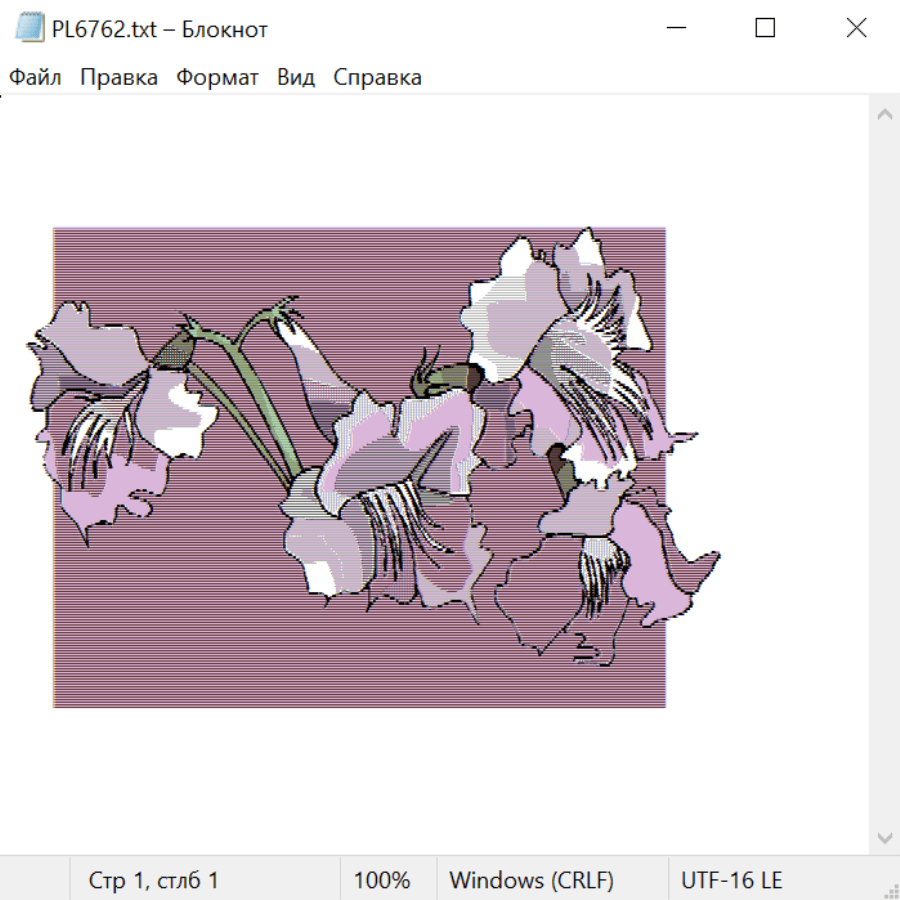Open the Правка menu
Image resolution: width=900 pixels, height=900 pixels.
119,78
